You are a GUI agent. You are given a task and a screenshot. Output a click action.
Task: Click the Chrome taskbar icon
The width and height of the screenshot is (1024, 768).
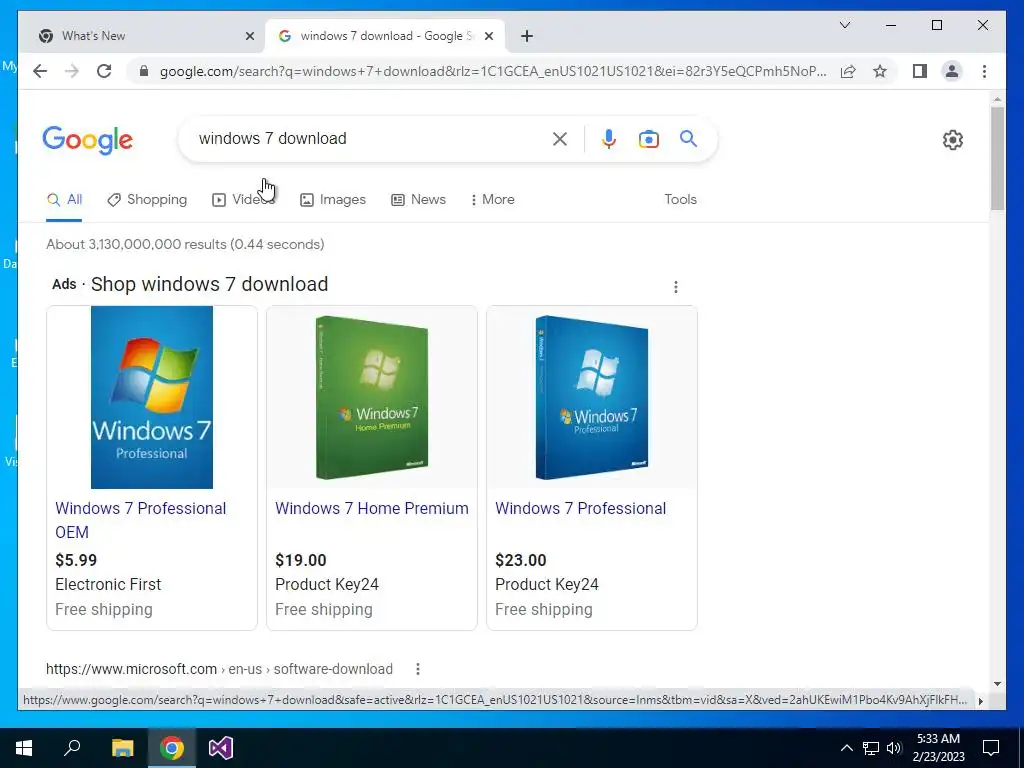(x=172, y=748)
